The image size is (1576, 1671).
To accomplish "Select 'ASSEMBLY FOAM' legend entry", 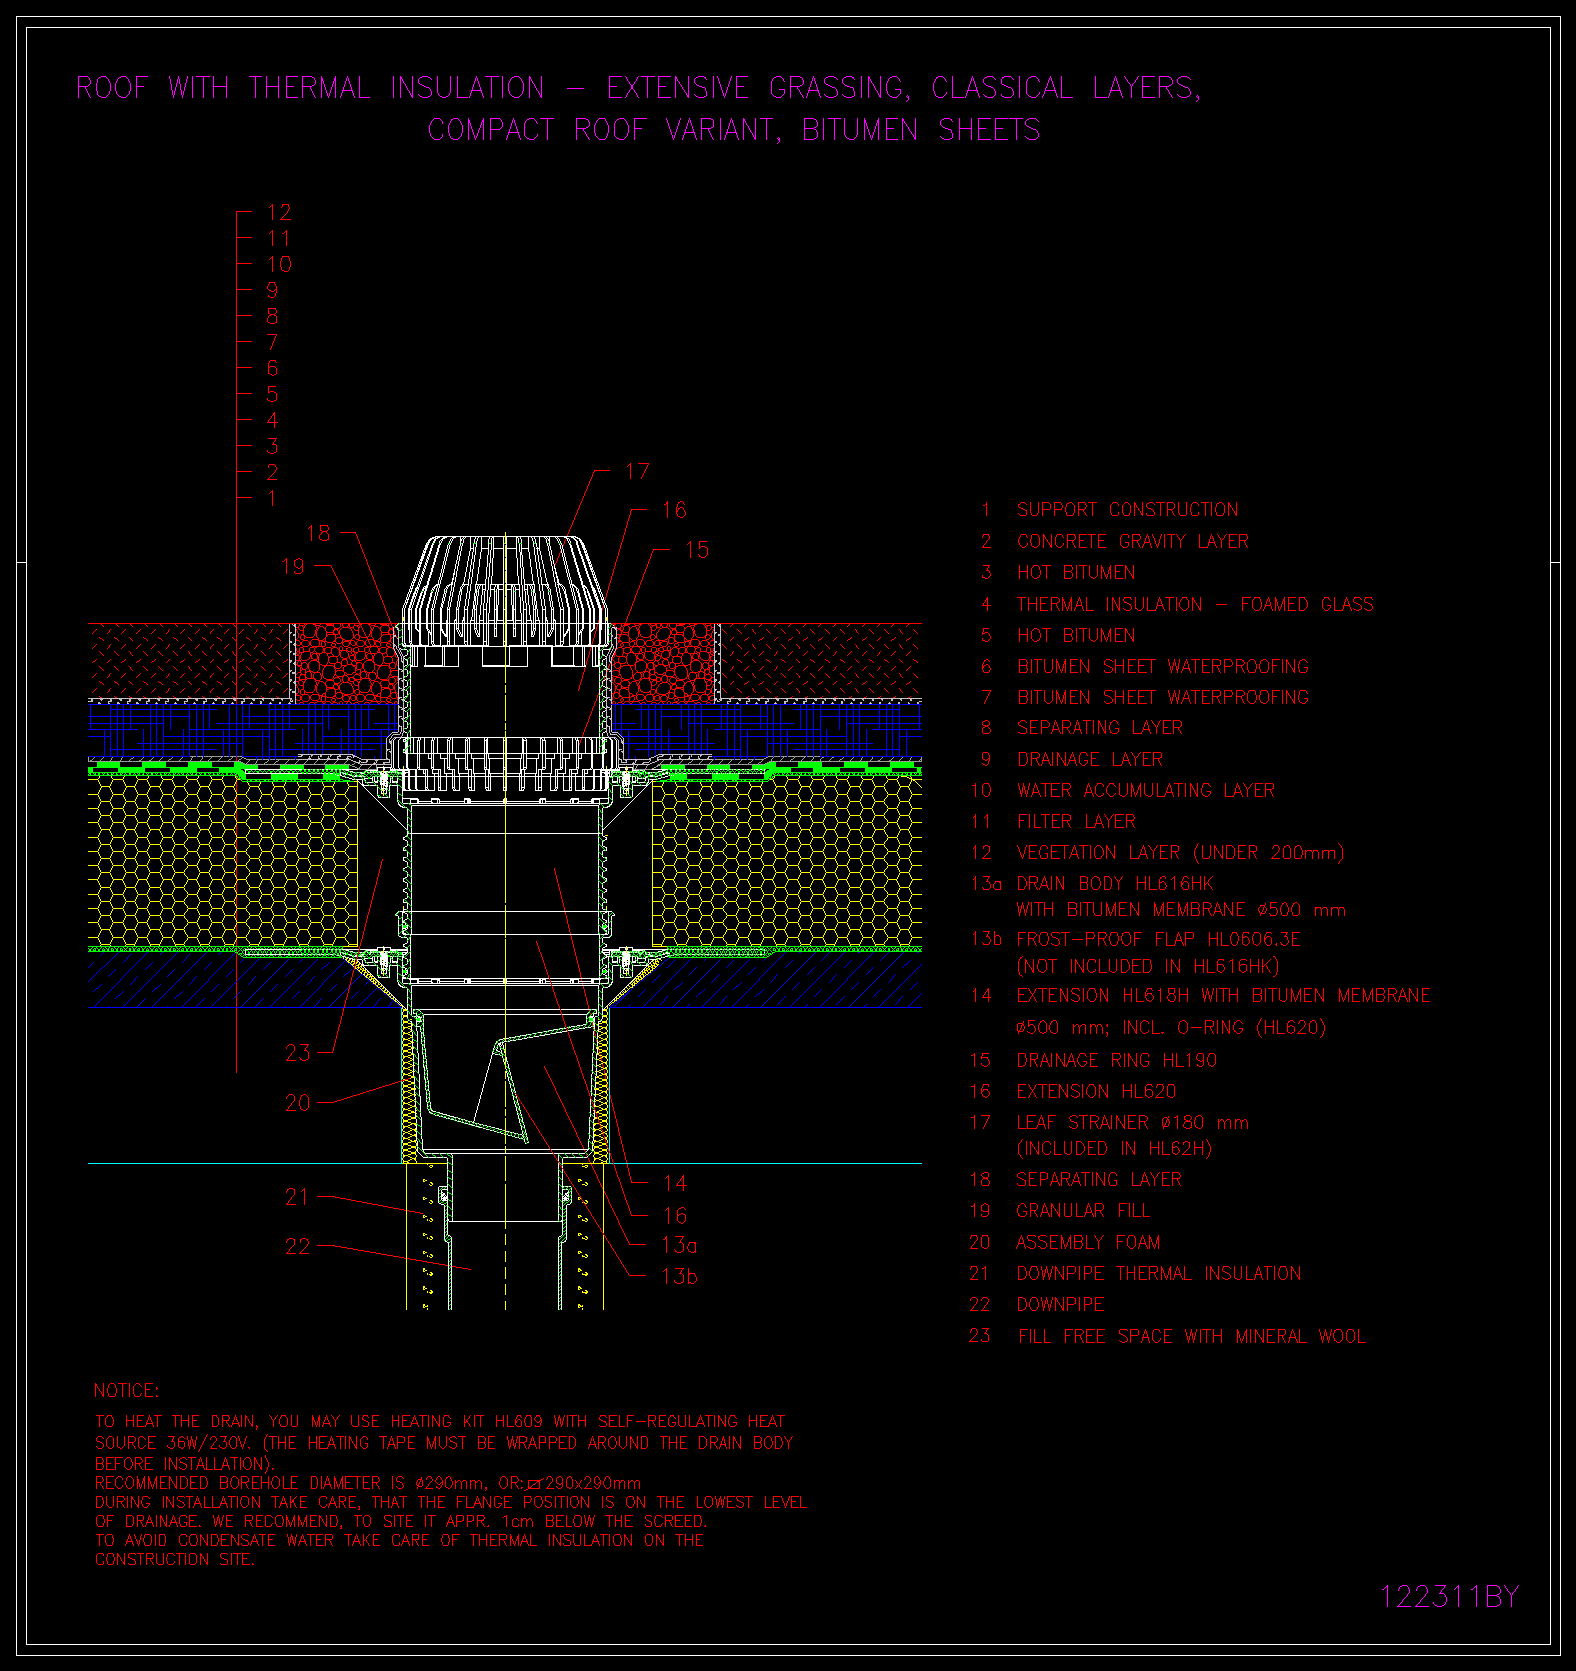I will [x=1088, y=1243].
